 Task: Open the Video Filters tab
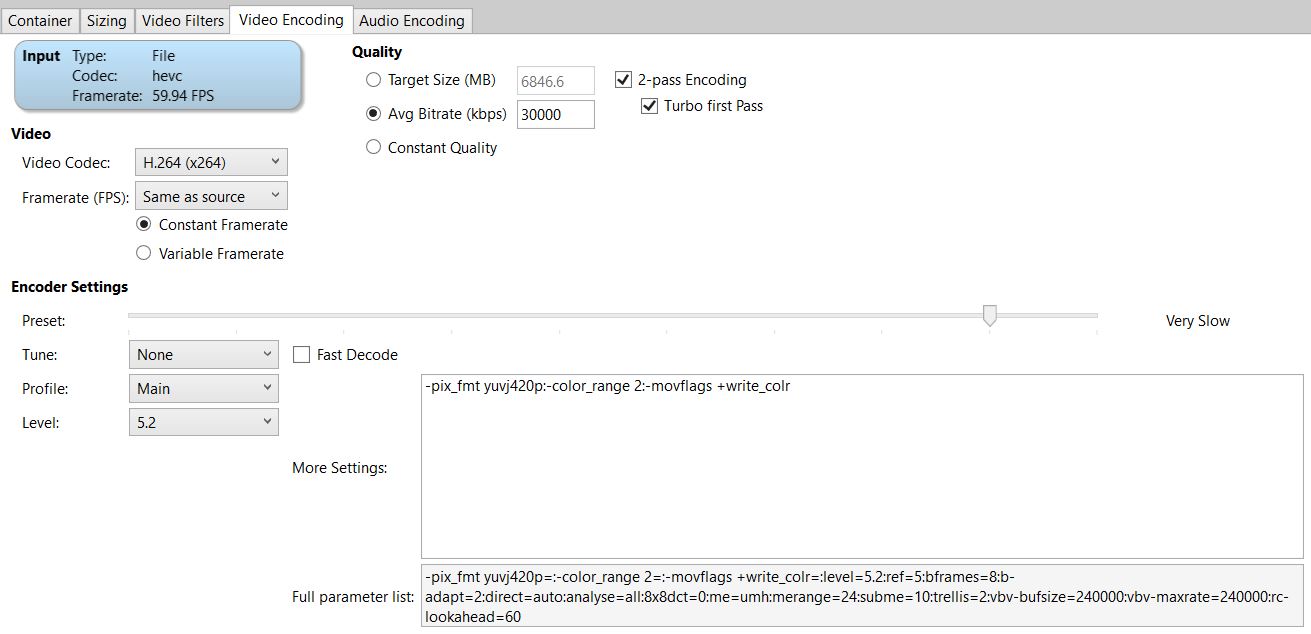183,20
